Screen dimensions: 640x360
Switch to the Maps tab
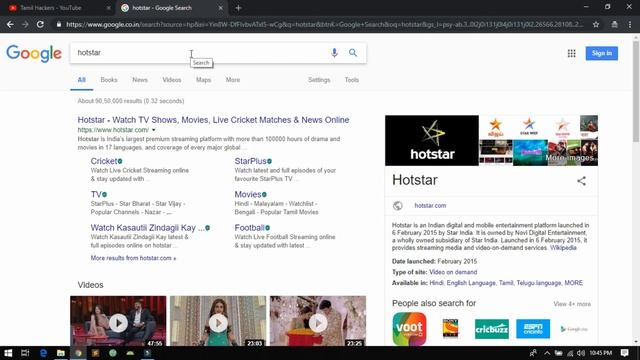203,80
